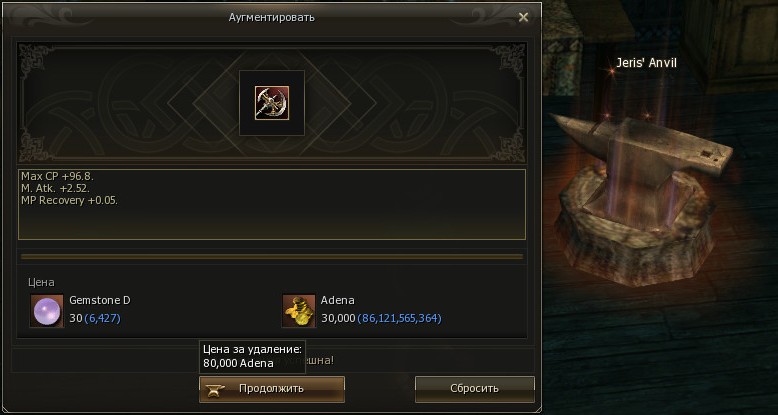778x415 pixels.
Task: Click the anvil icon on Продолжить button
Action: click(x=215, y=390)
